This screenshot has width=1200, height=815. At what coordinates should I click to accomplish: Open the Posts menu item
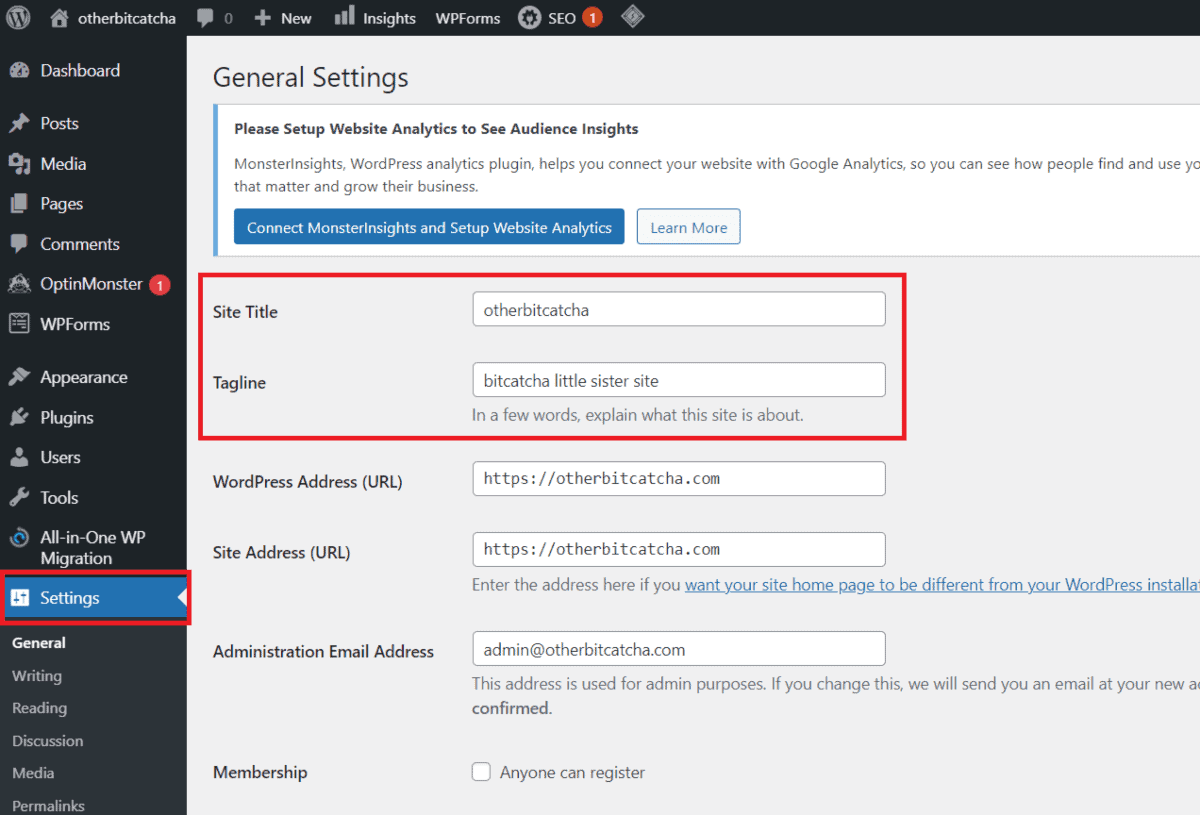point(59,123)
